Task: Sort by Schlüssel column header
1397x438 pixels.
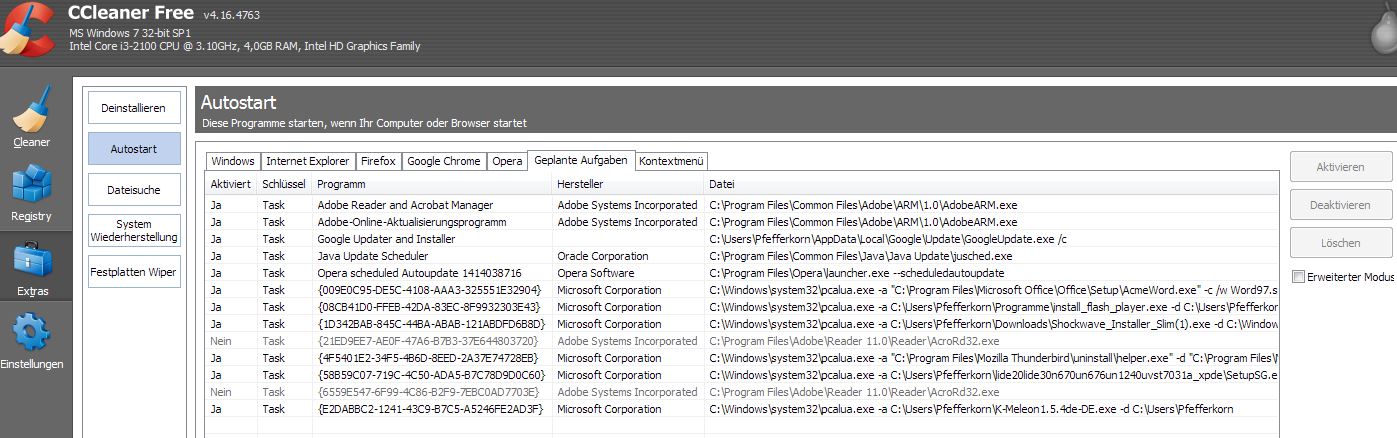Action: pos(284,185)
